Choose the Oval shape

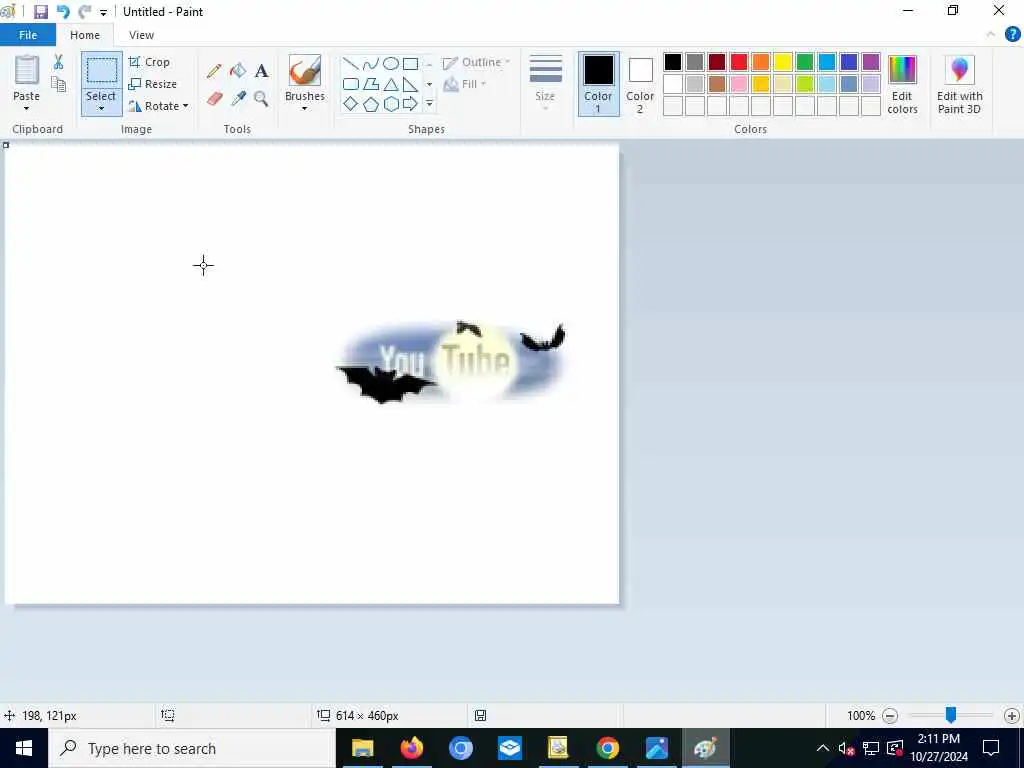click(391, 63)
